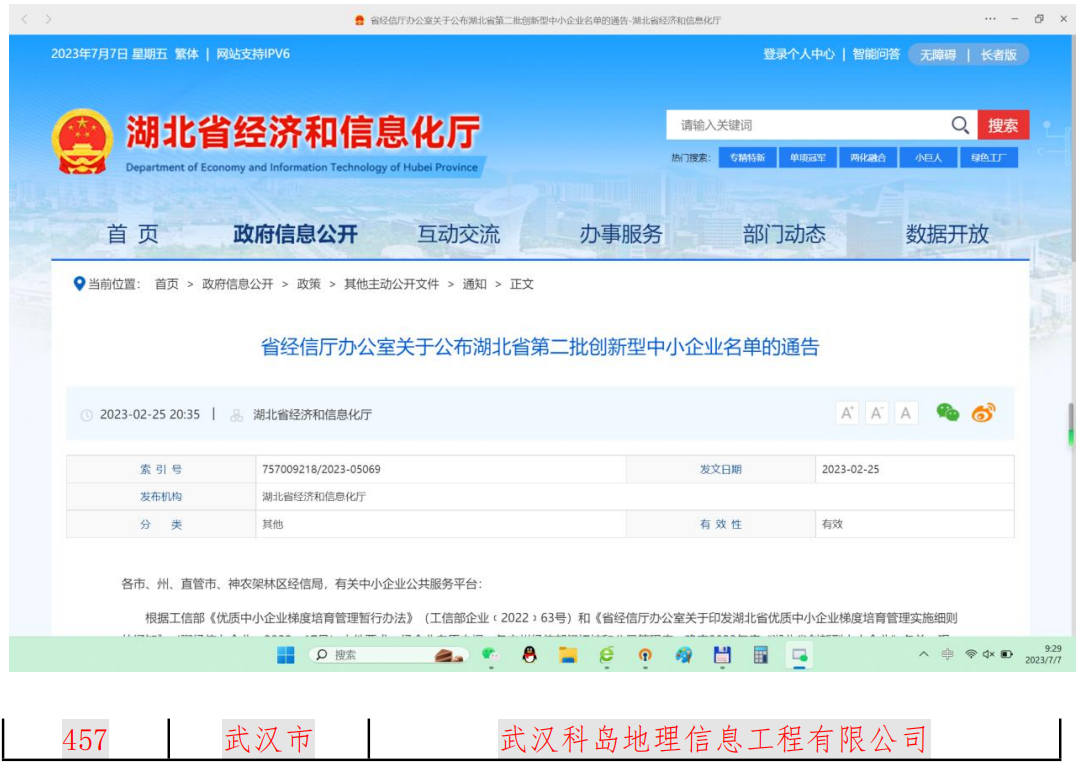Open File Explorer from the taskbar
The height and width of the screenshot is (777, 1082).
pyautogui.click(x=568, y=655)
